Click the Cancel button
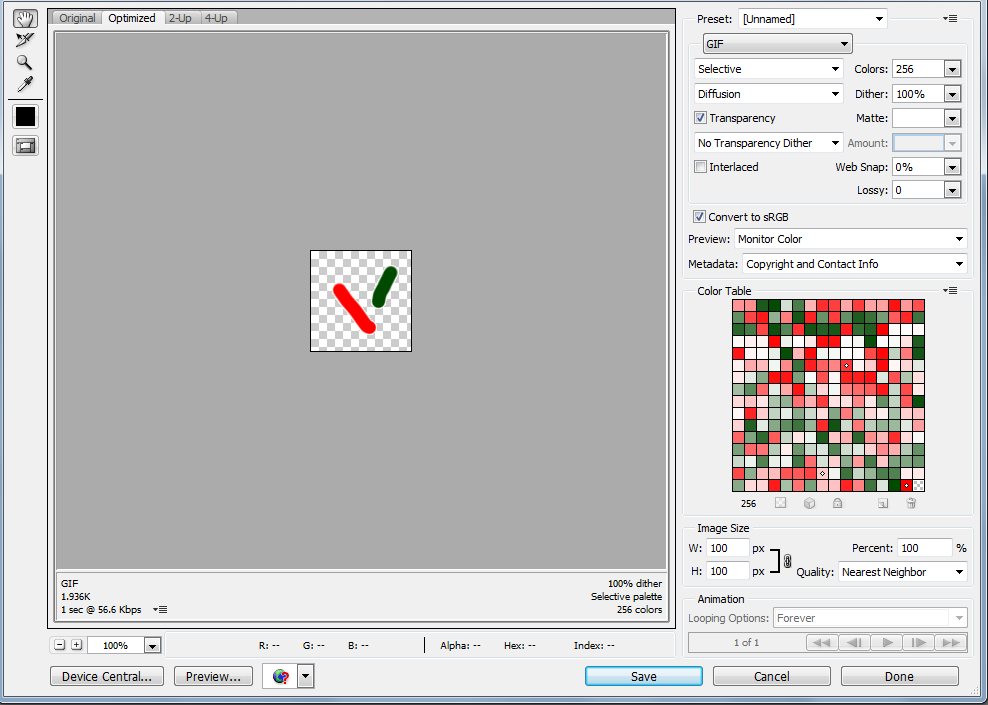This screenshot has width=988, height=705. tap(772, 676)
